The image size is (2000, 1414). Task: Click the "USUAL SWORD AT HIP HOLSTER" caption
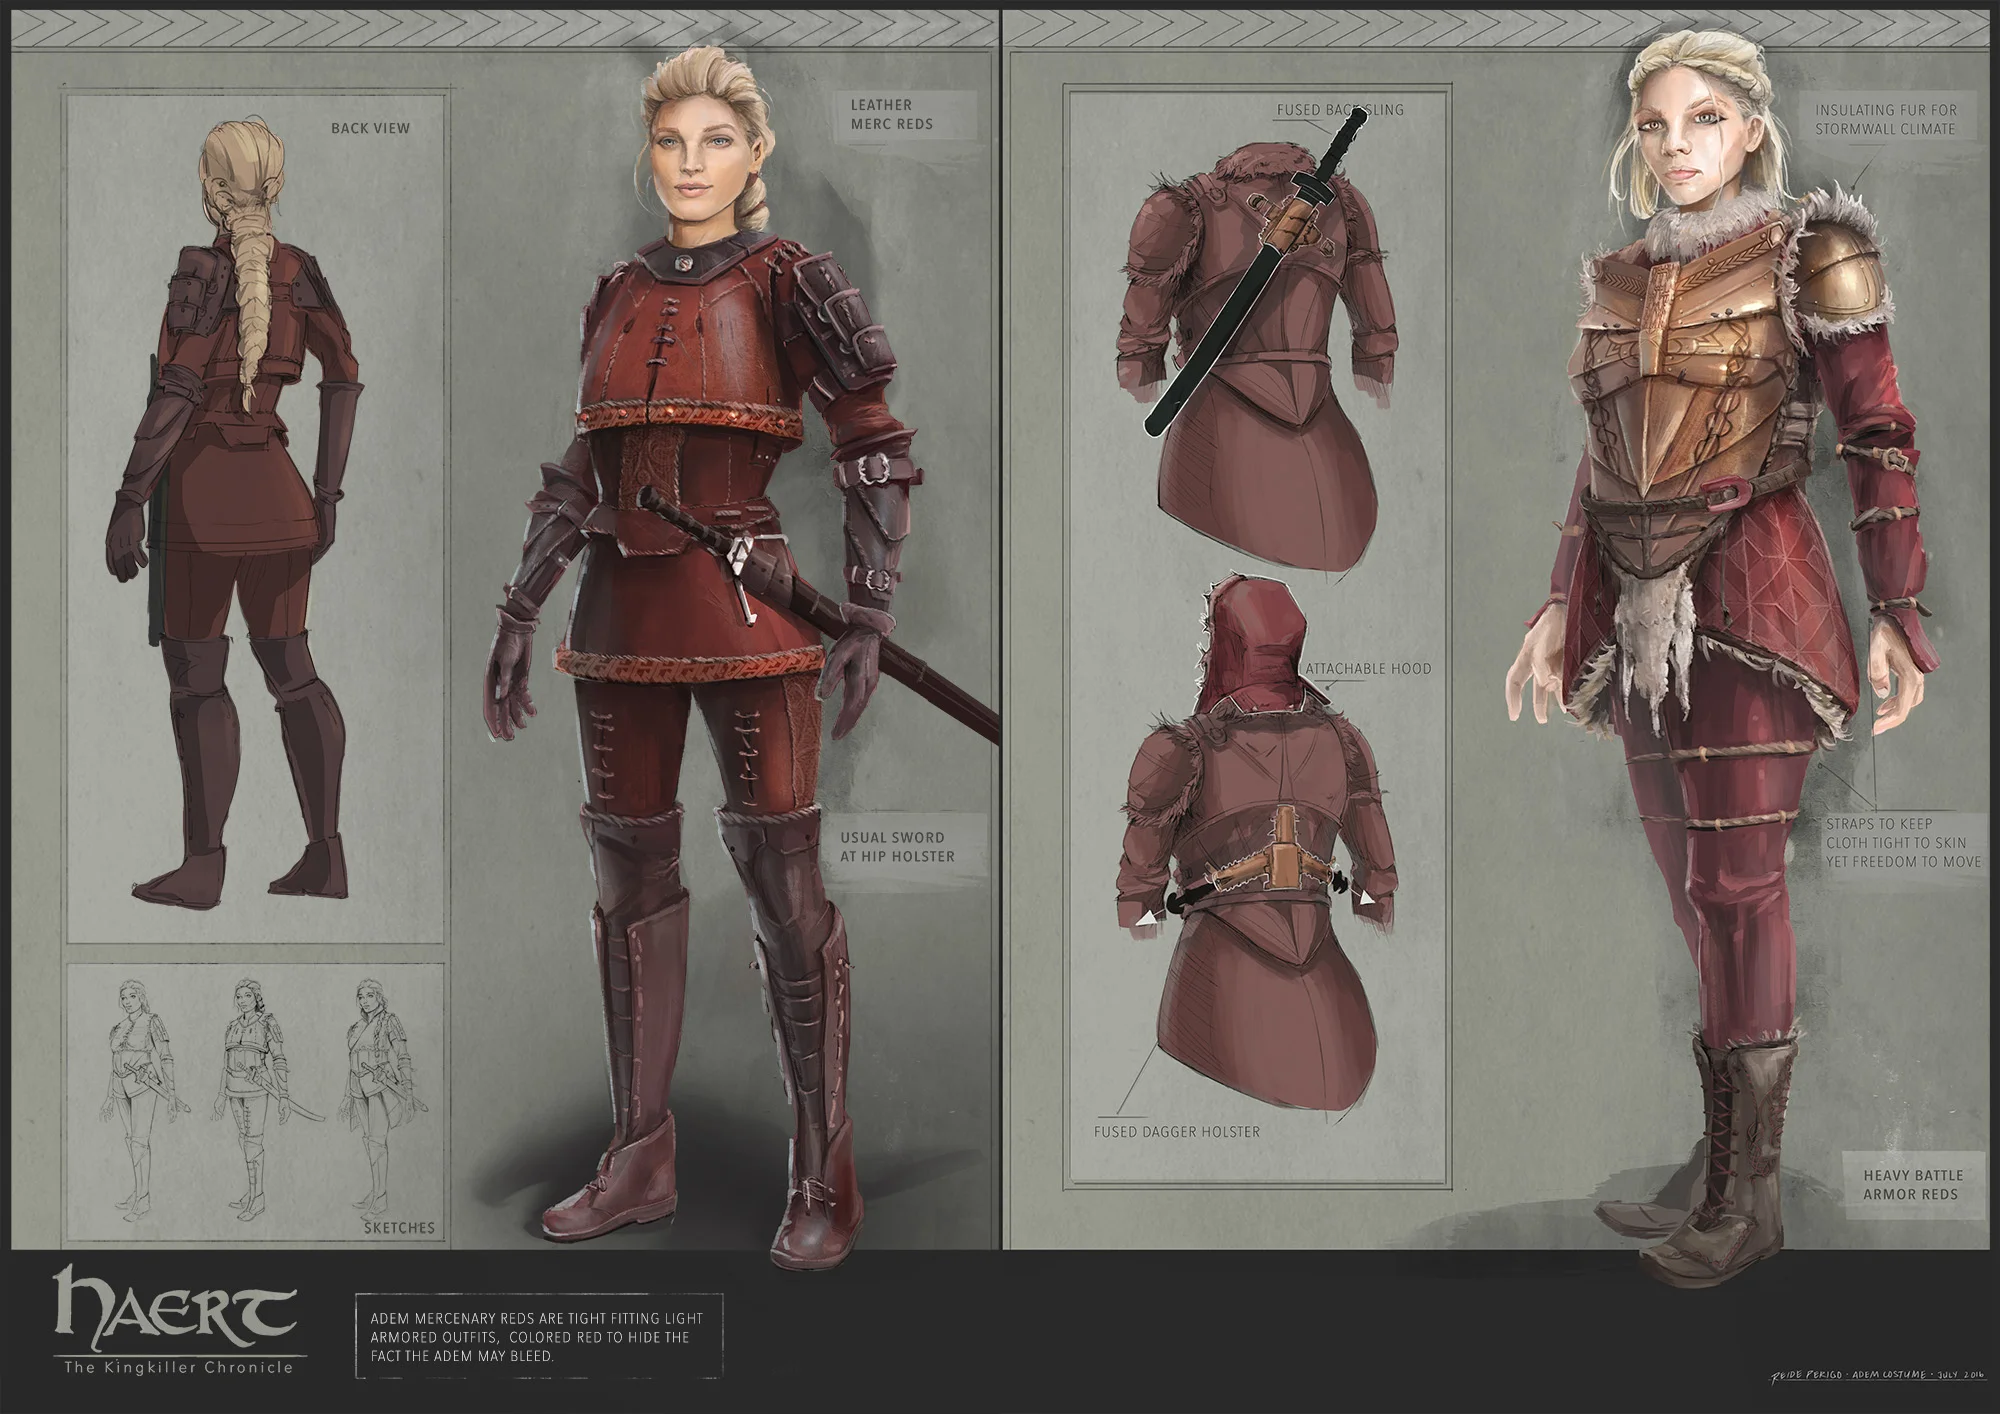pyautogui.click(x=897, y=847)
